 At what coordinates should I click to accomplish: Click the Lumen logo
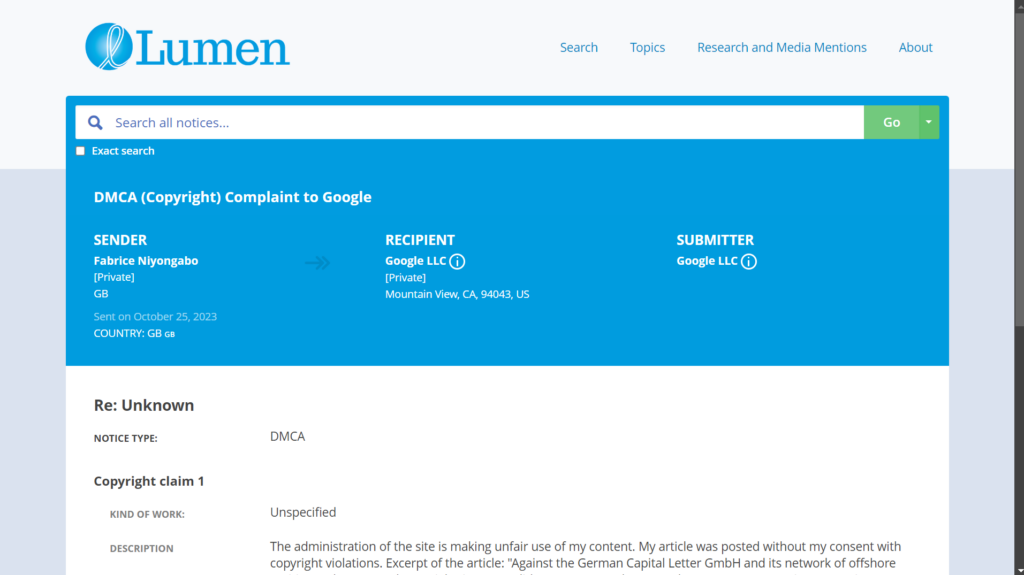coord(187,47)
